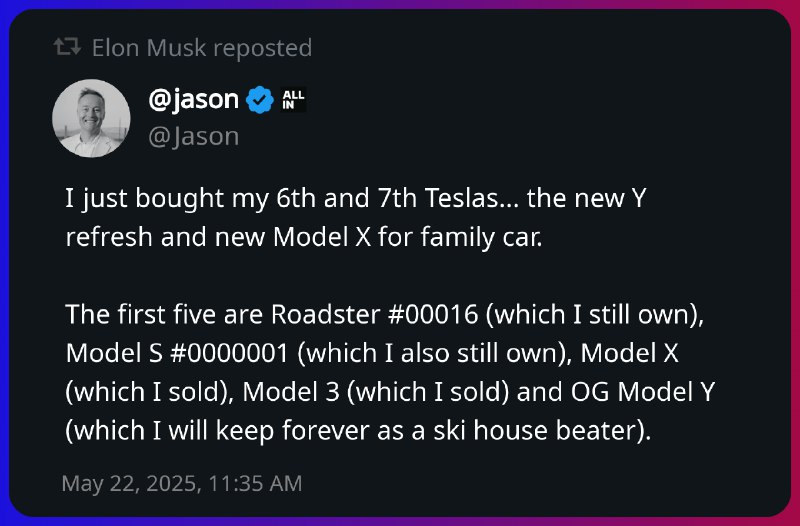Click the "Model 3 (which I sold)" text
Image resolution: width=800 pixels, height=526 pixels.
click(x=376, y=392)
